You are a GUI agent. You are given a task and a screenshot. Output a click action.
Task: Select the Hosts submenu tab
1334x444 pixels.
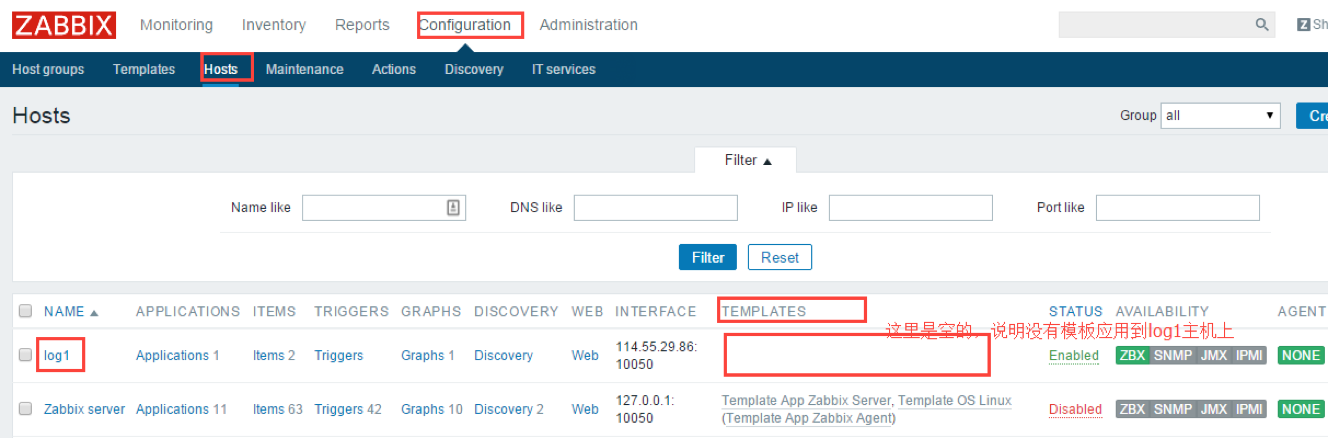point(221,69)
